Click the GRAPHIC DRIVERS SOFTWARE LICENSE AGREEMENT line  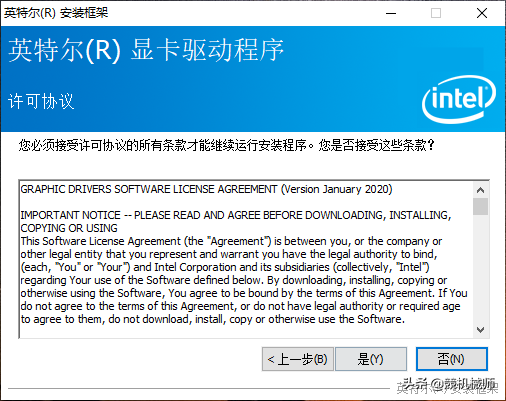pos(206,189)
